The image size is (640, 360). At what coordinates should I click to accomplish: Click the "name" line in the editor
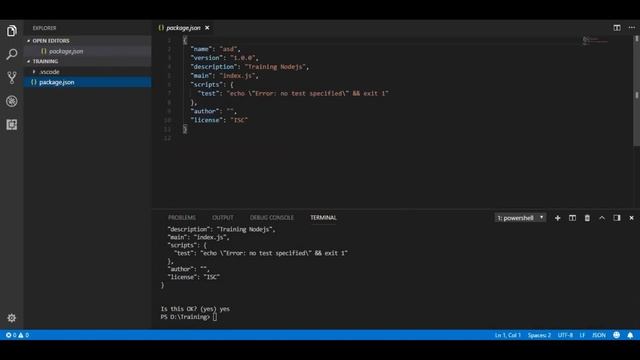click(x=215, y=49)
